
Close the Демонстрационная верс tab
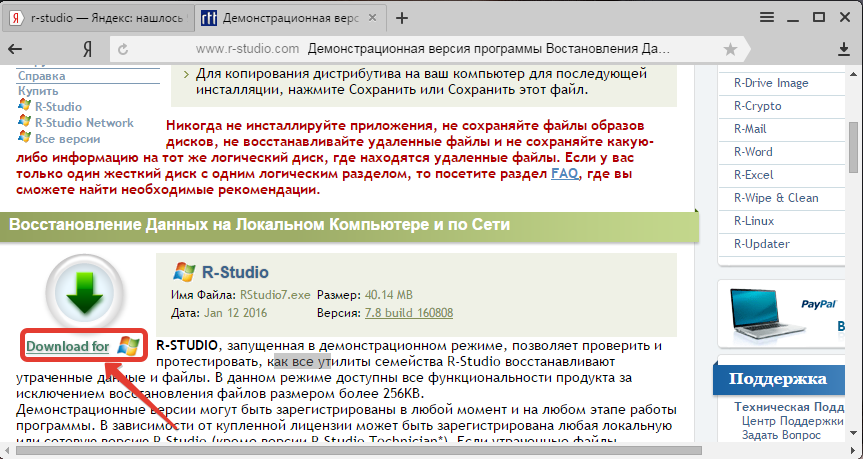coord(372,18)
